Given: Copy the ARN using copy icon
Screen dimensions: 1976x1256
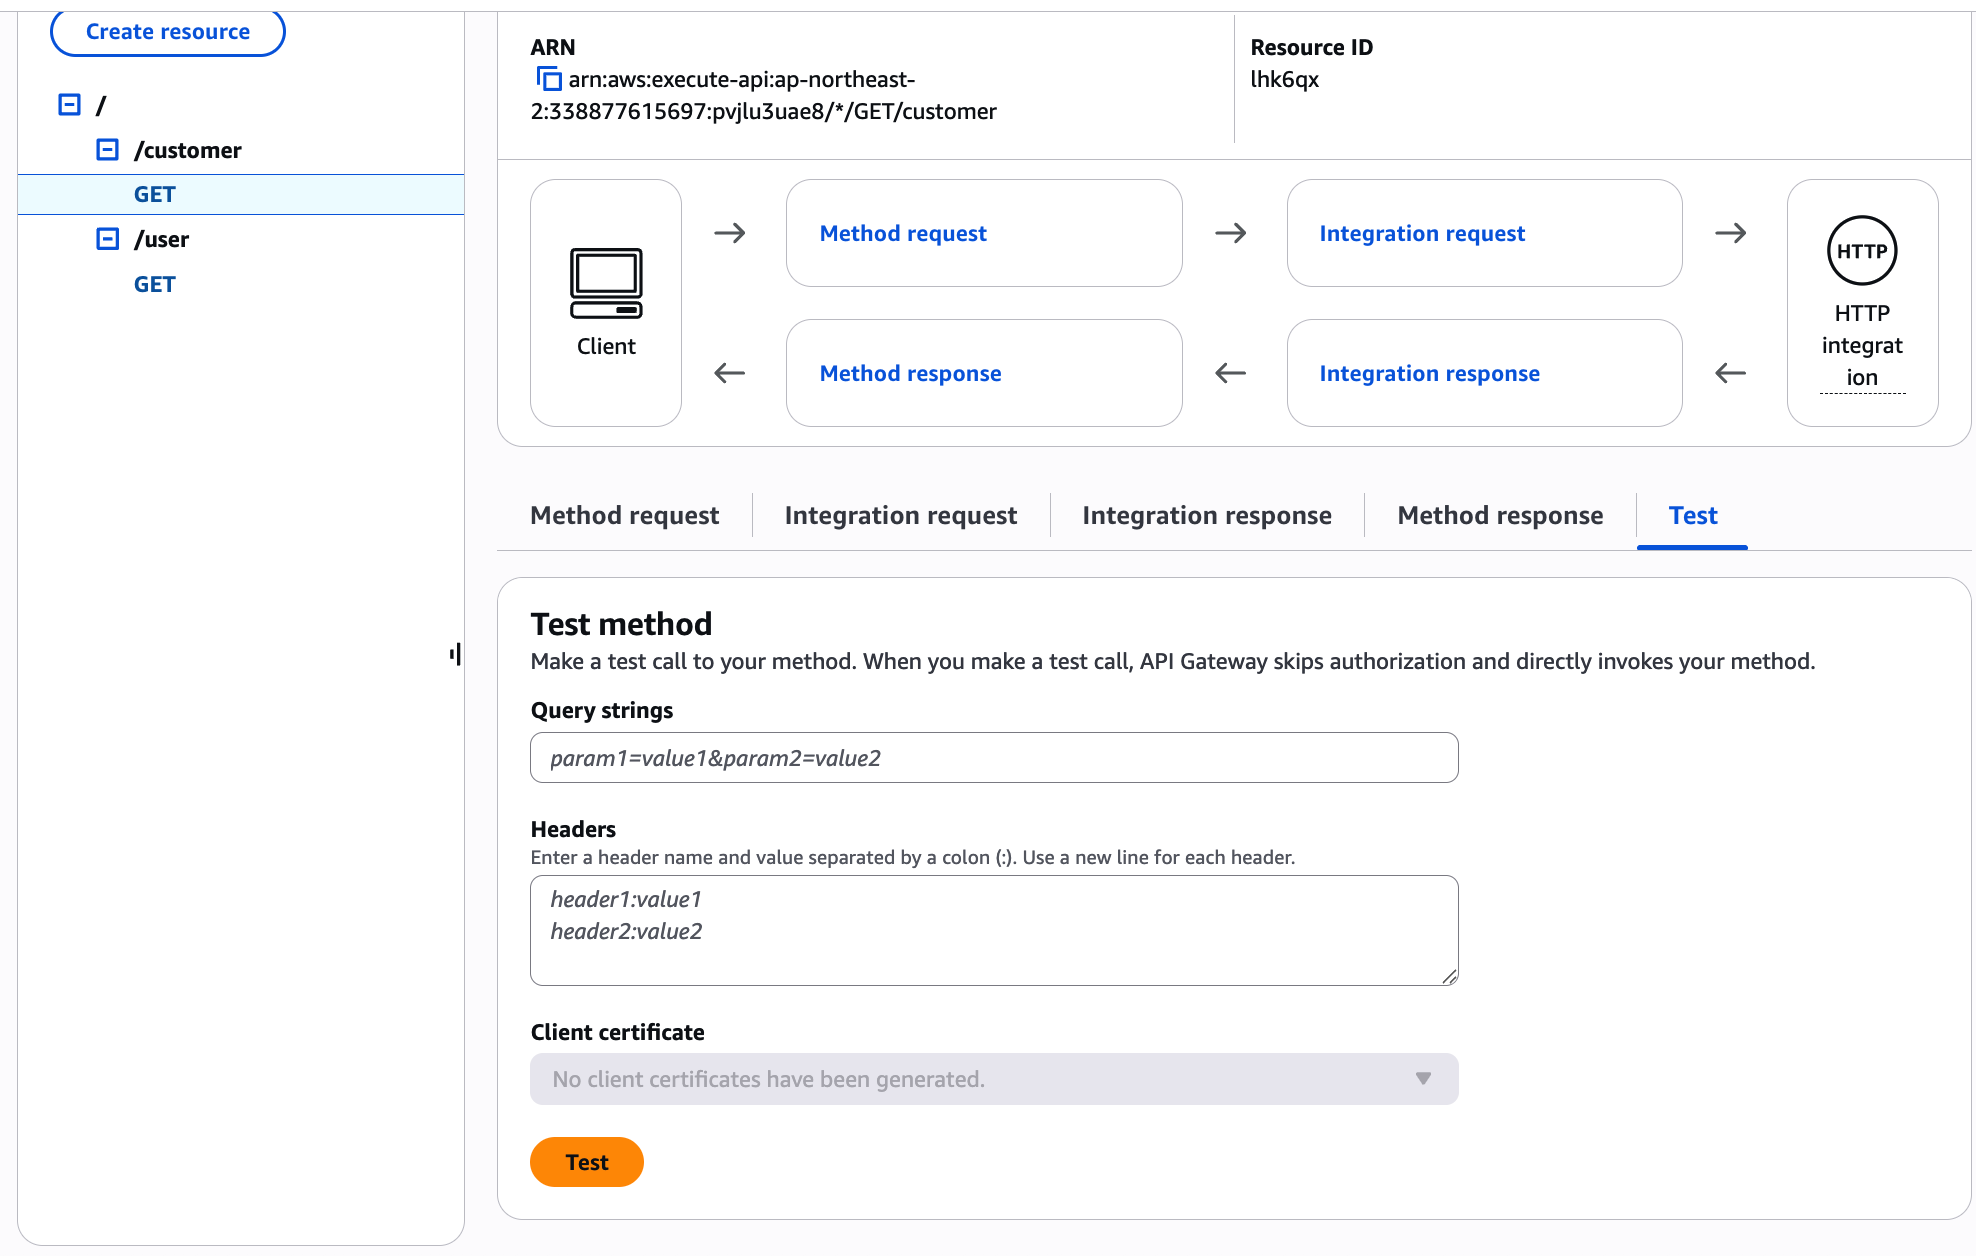Looking at the screenshot, I should point(548,79).
